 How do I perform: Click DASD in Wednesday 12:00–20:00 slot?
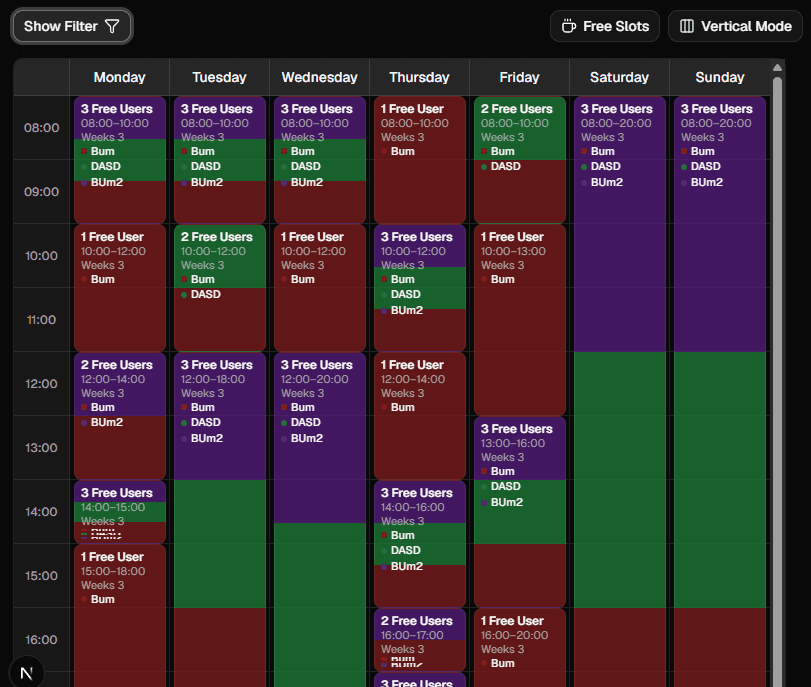coord(305,422)
